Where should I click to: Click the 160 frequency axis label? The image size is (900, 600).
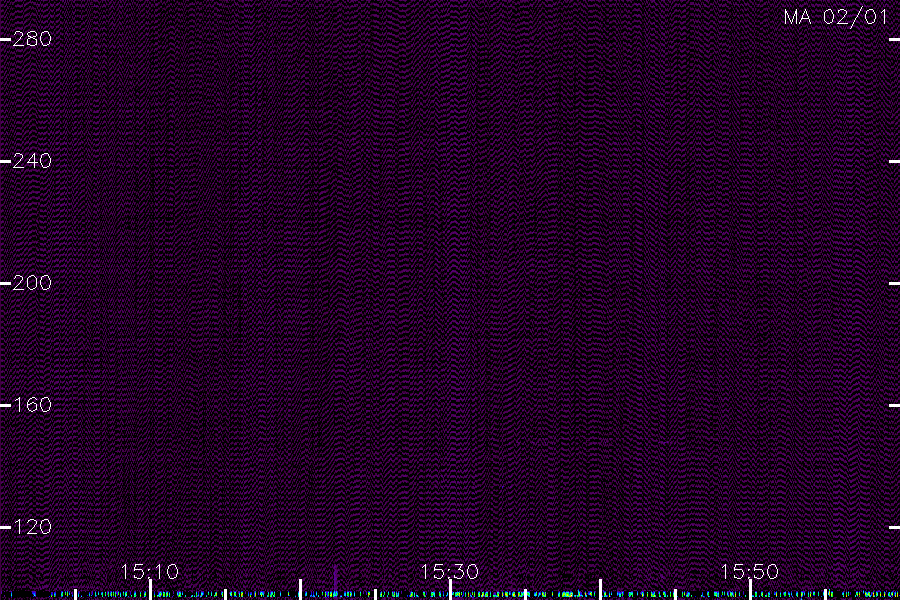(32, 405)
